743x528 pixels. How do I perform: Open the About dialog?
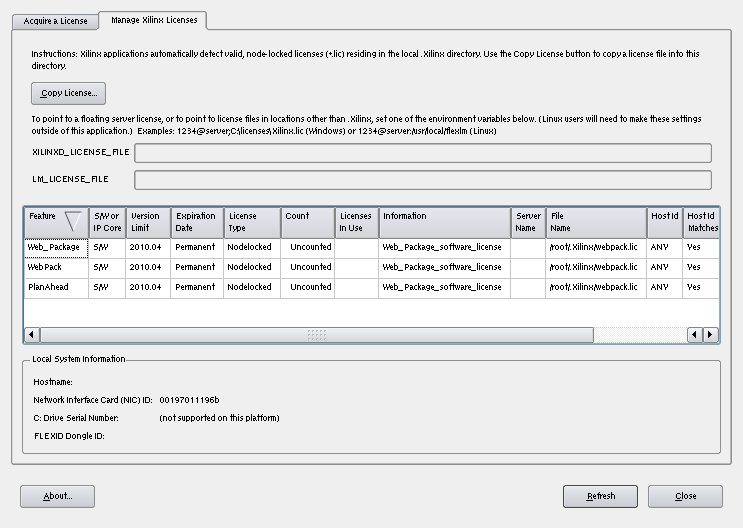click(x=57, y=496)
